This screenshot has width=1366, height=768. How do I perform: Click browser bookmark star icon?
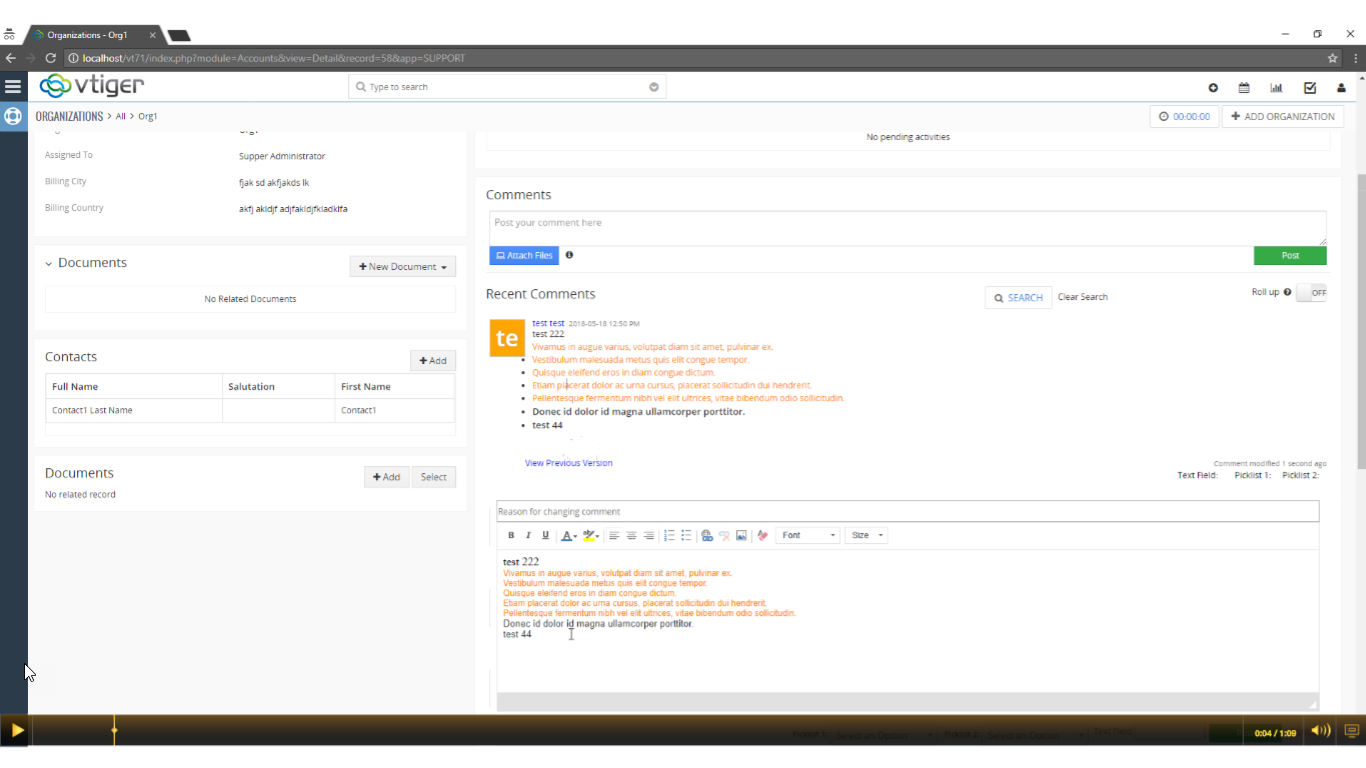[x=1332, y=58]
